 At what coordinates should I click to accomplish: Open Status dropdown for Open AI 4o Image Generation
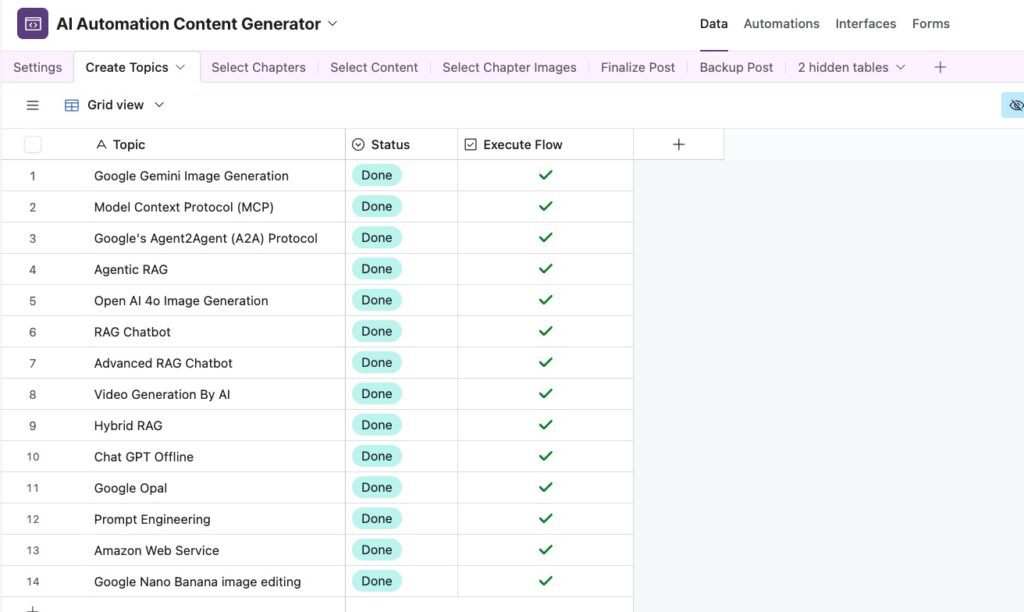377,300
